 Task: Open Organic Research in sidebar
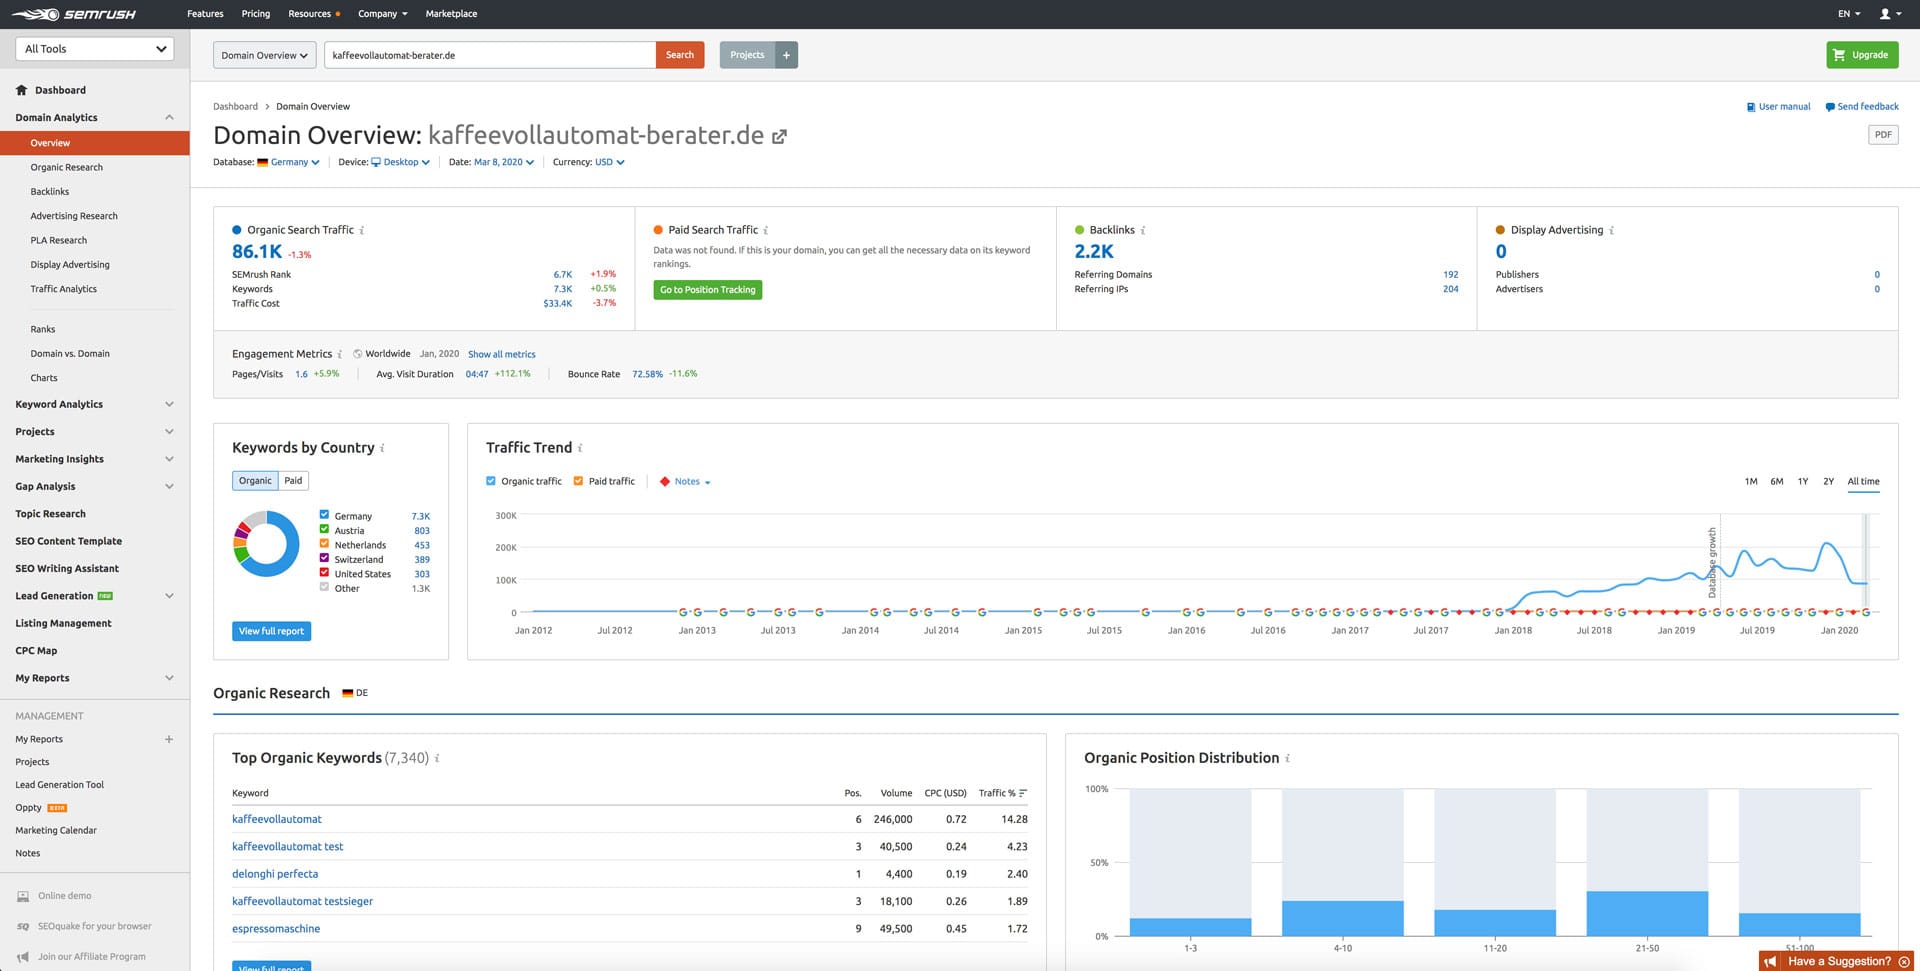(67, 168)
